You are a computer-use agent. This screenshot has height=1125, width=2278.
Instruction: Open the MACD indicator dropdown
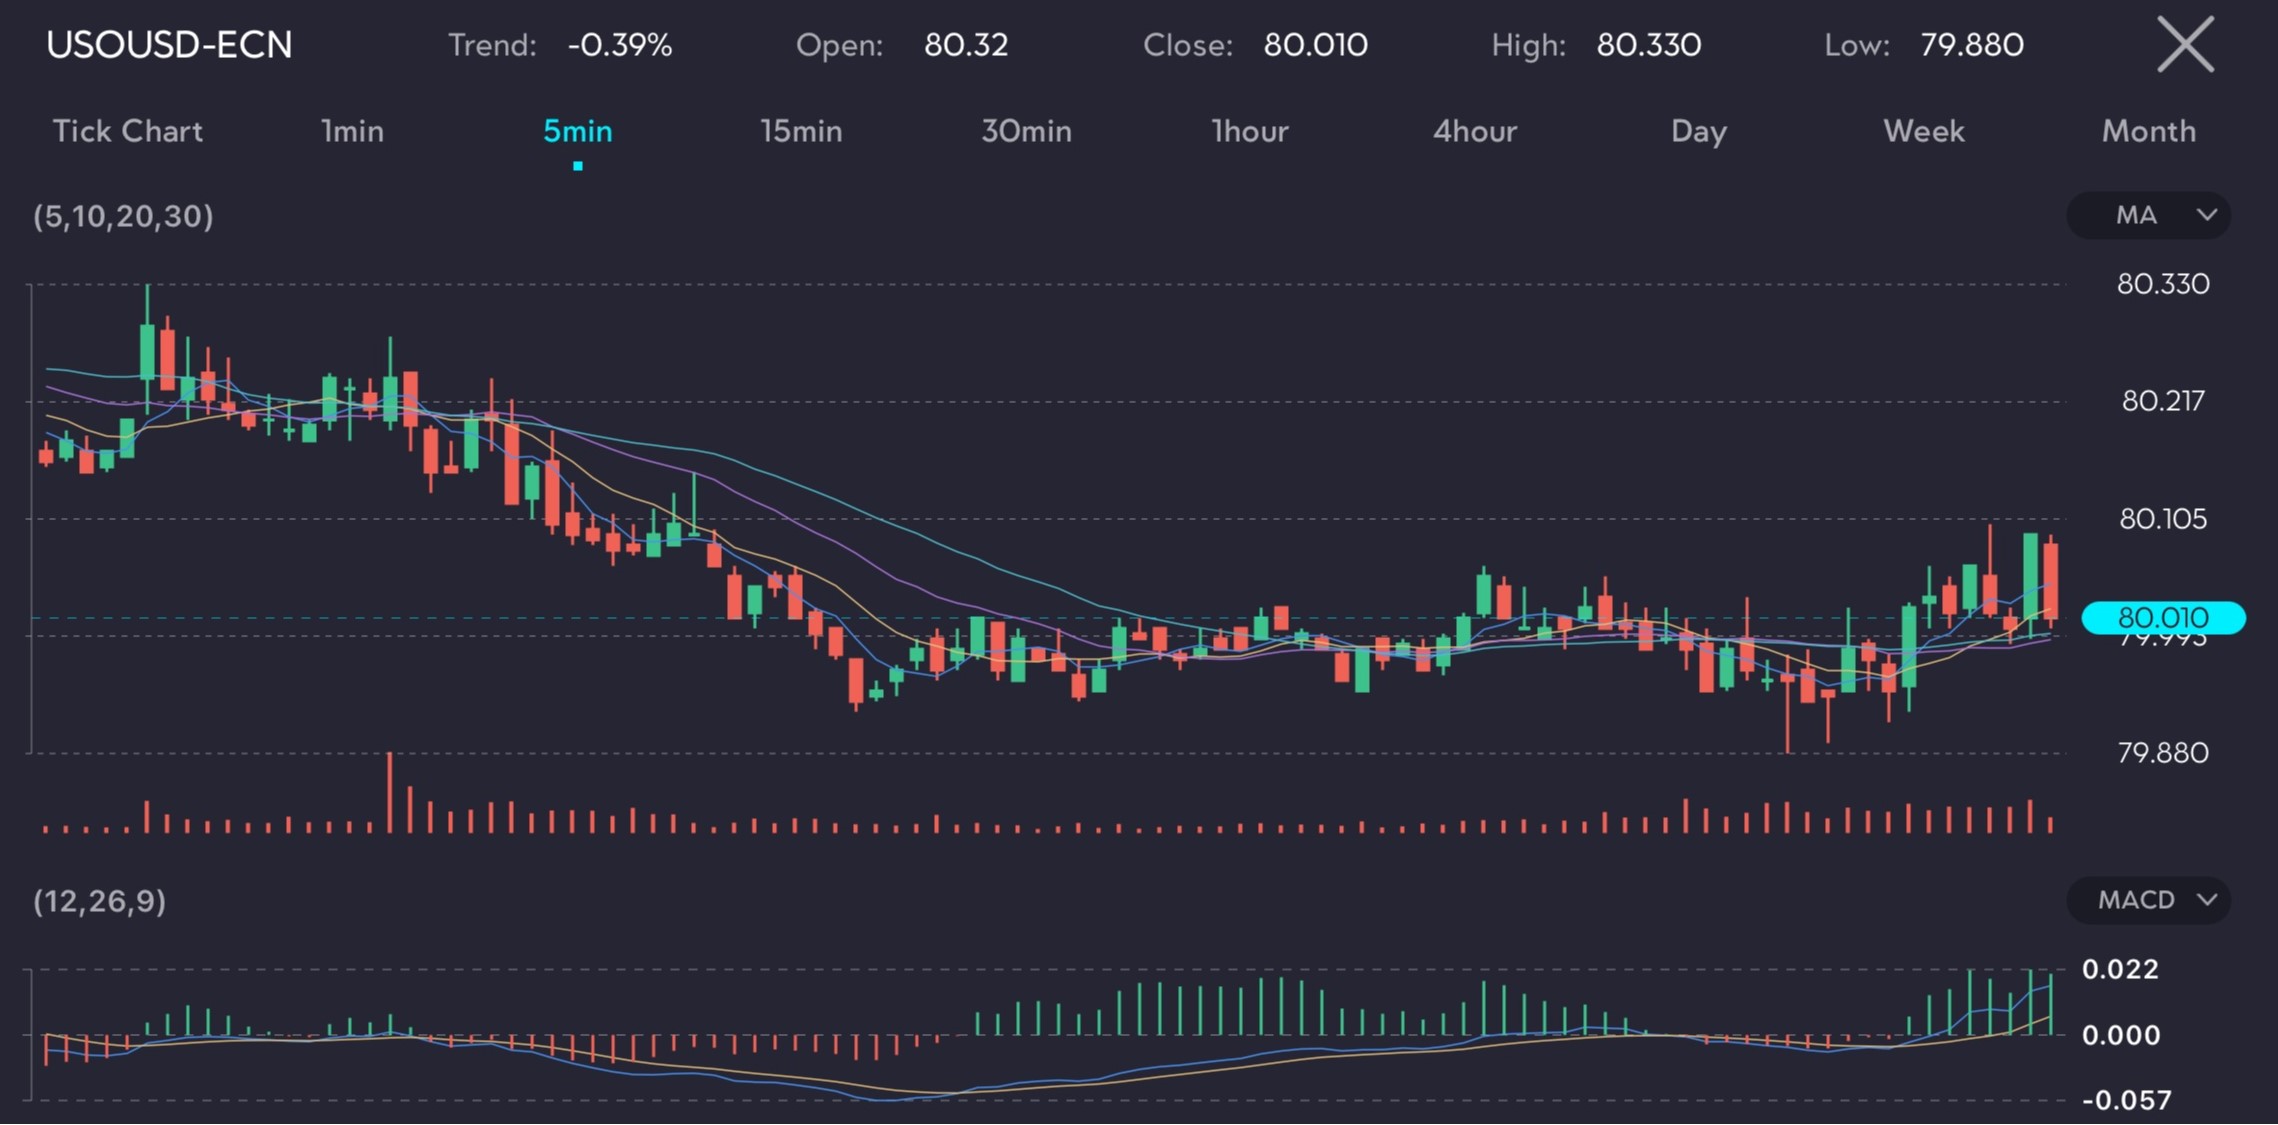[2148, 900]
